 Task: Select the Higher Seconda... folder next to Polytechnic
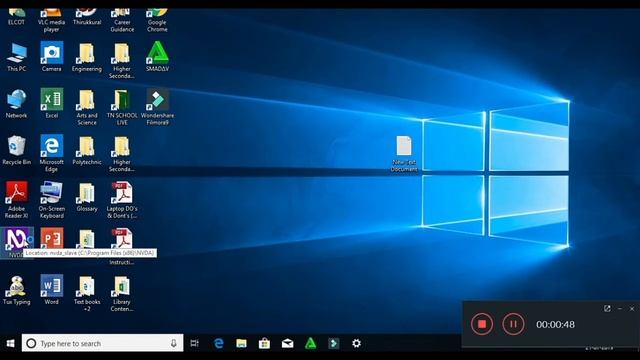point(122,153)
